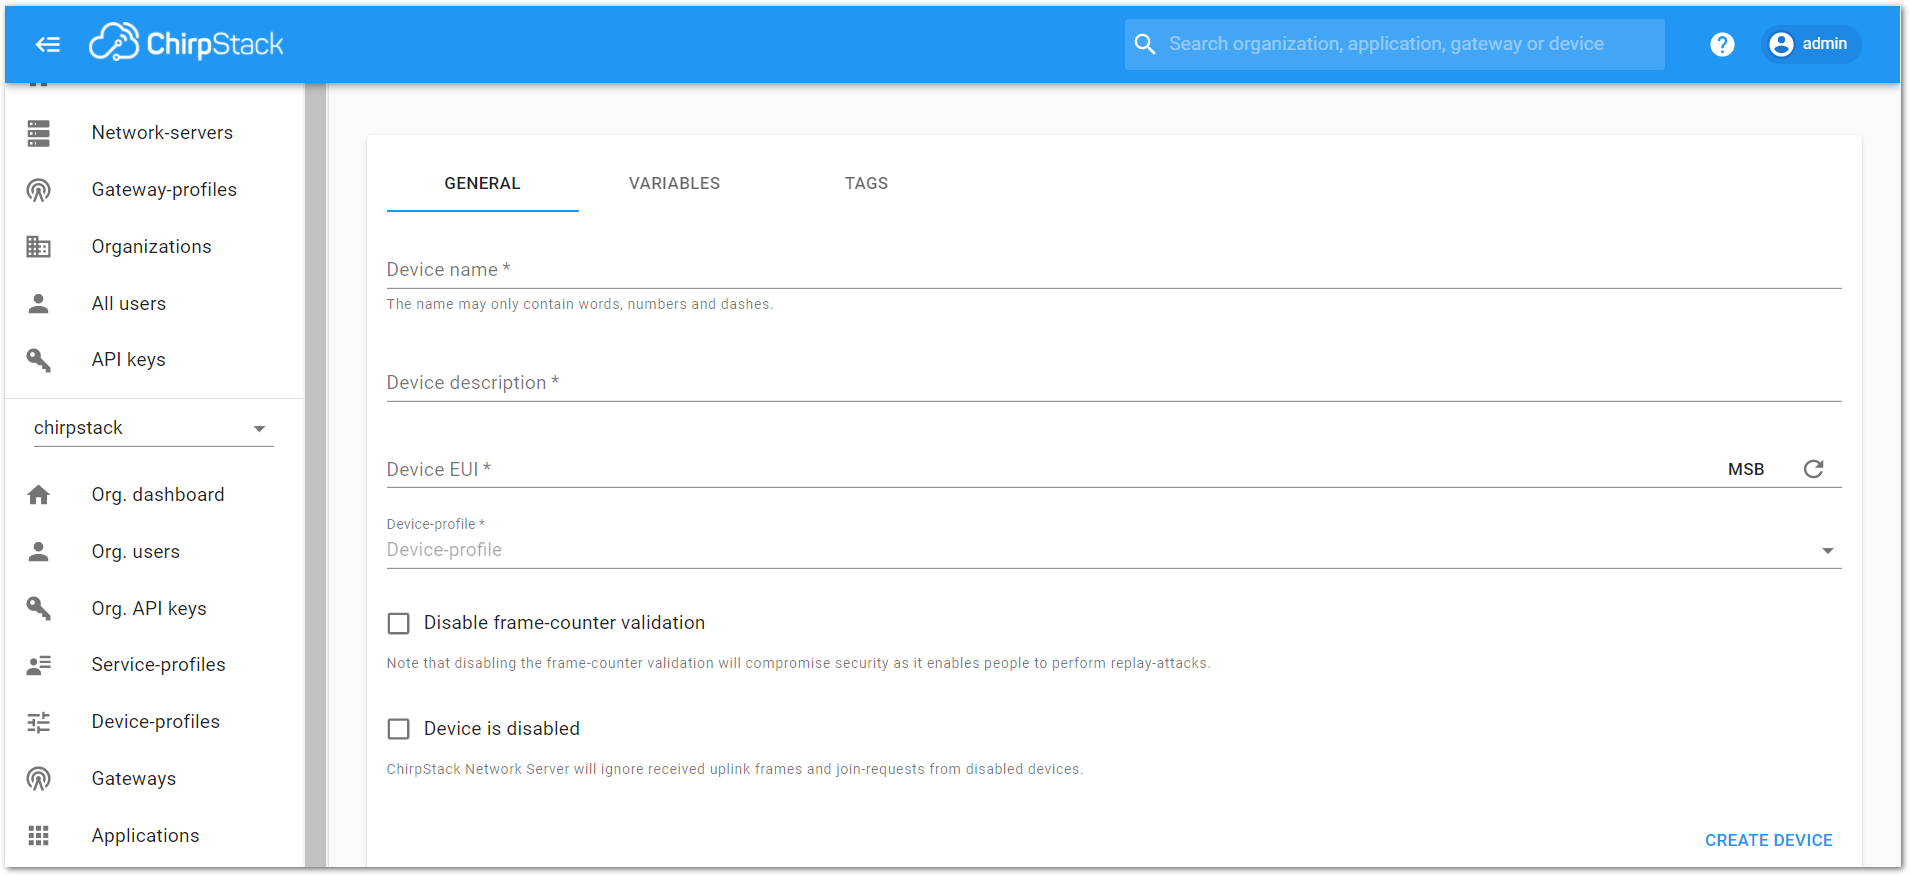The width and height of the screenshot is (1910, 876).
Task: Focus the top search box
Action: 1394,44
